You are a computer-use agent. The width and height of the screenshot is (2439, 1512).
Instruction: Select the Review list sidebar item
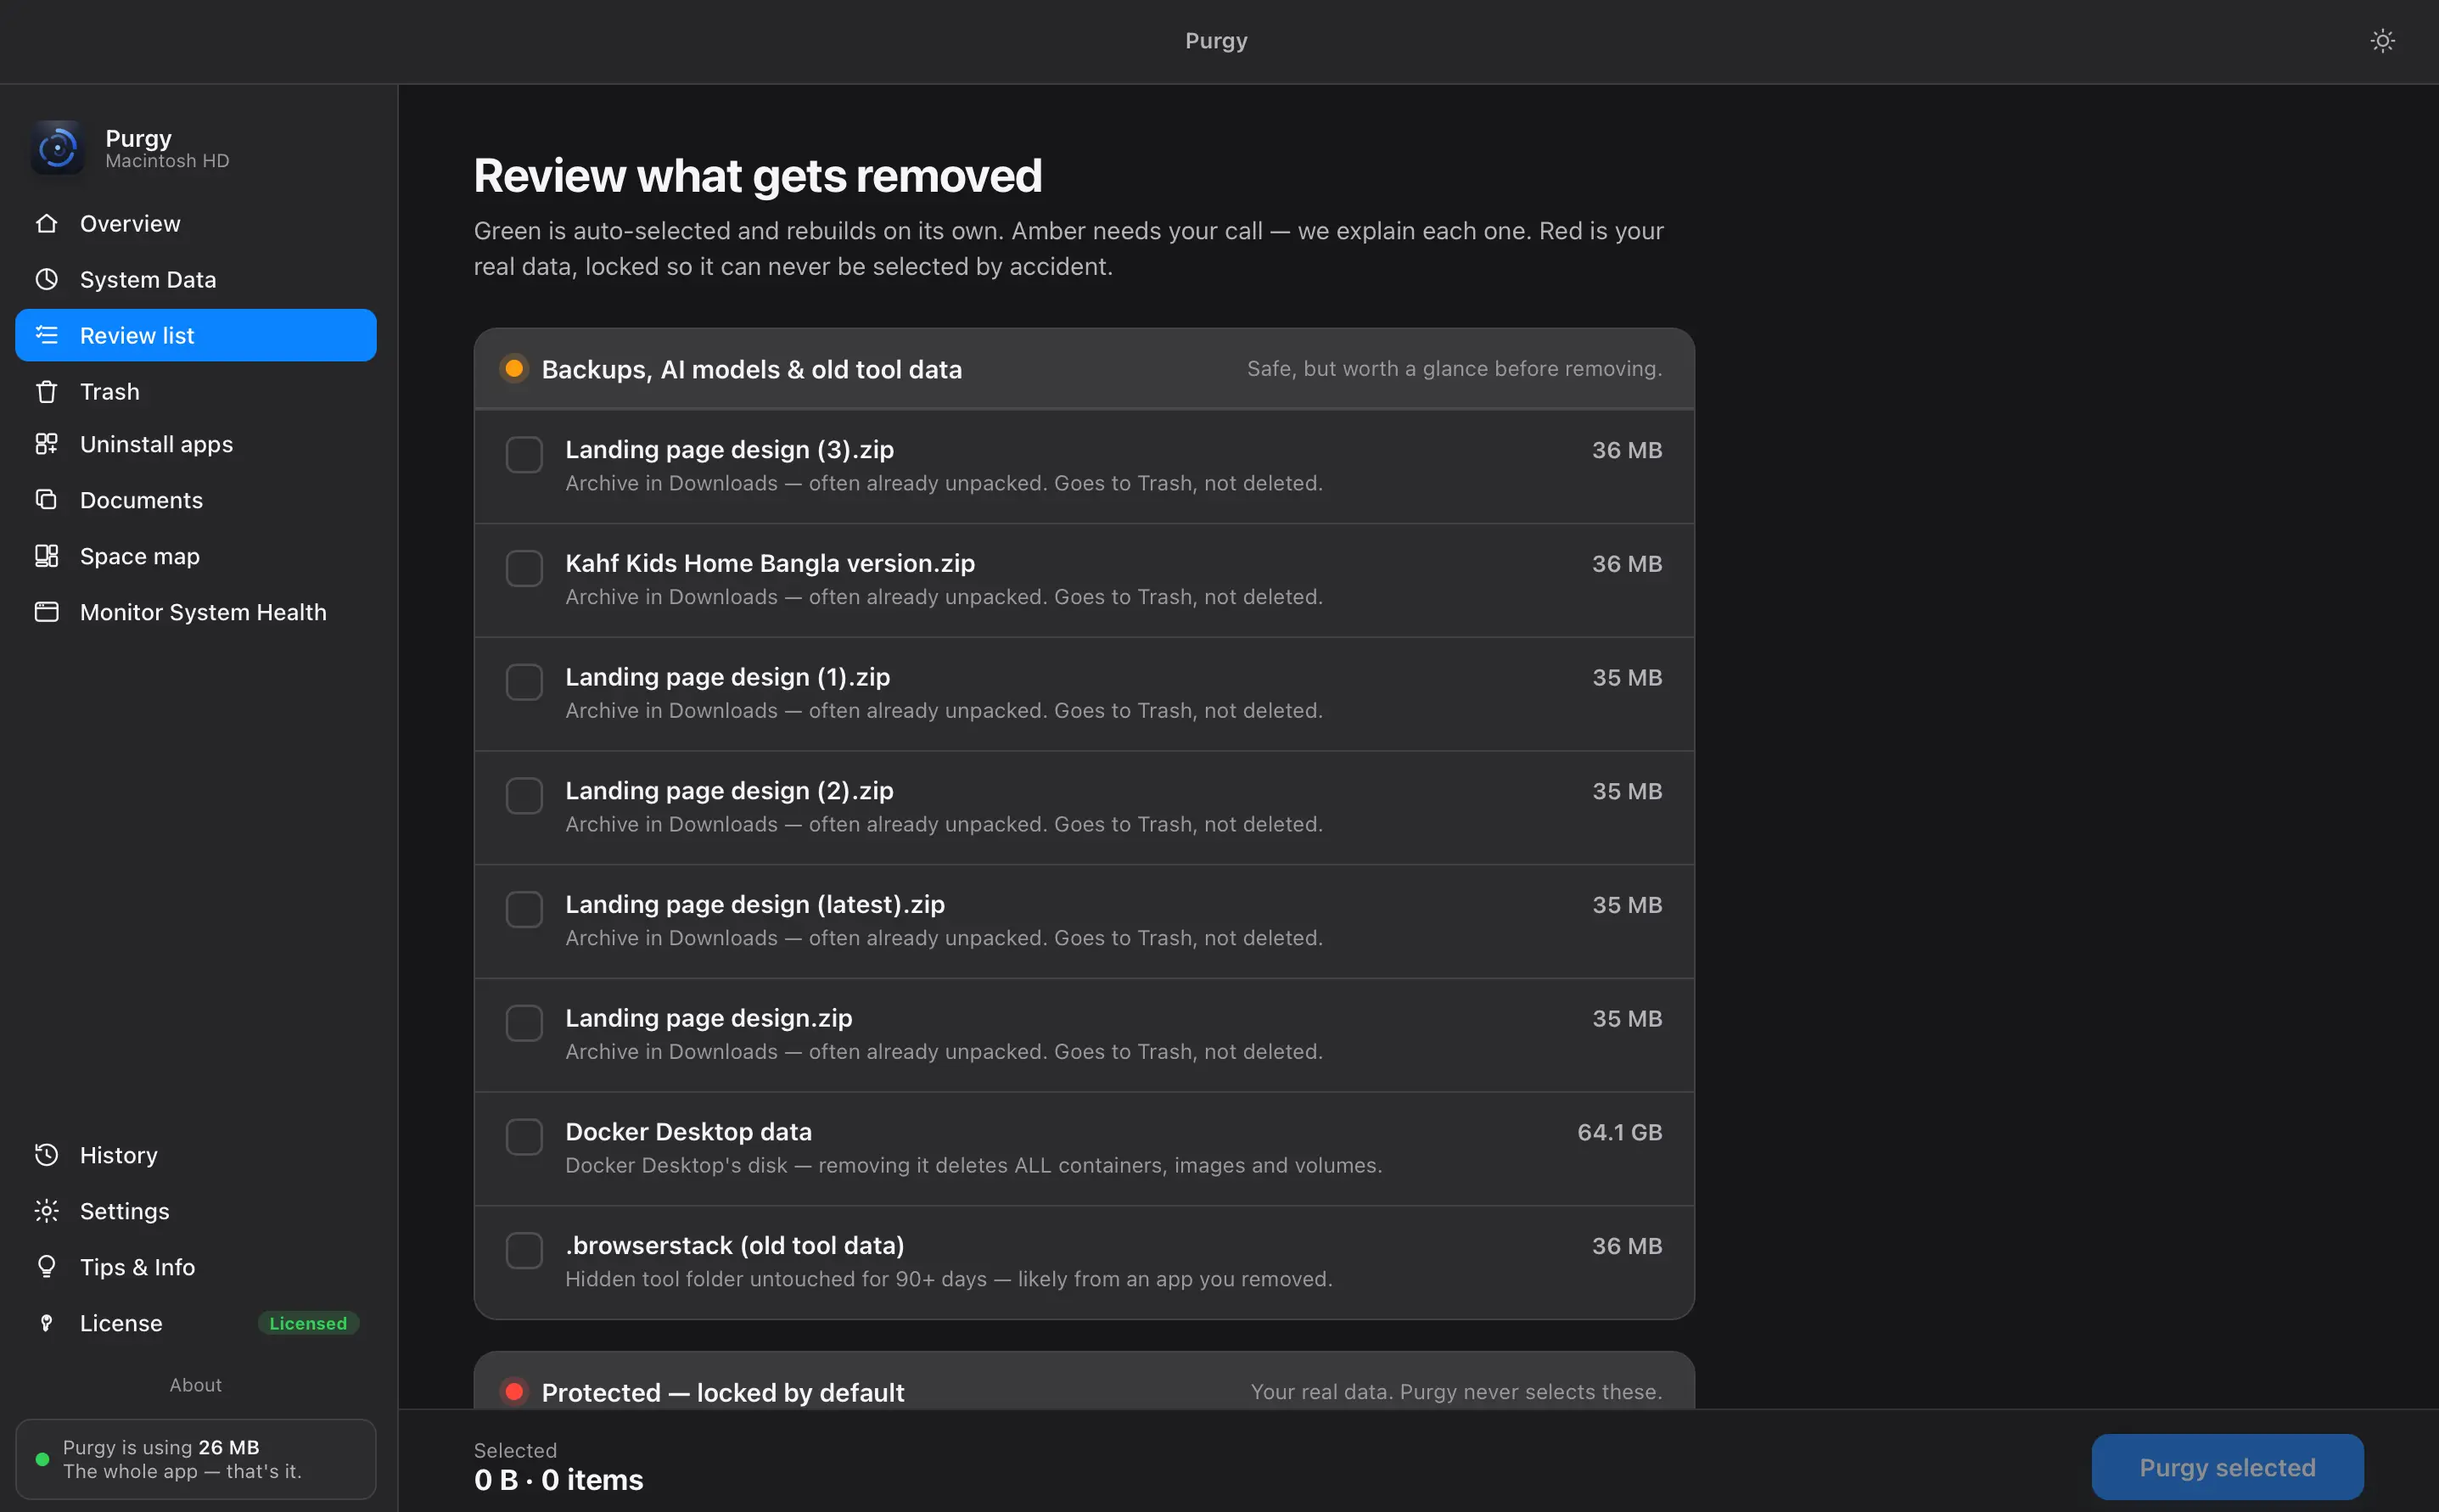tap(196, 335)
